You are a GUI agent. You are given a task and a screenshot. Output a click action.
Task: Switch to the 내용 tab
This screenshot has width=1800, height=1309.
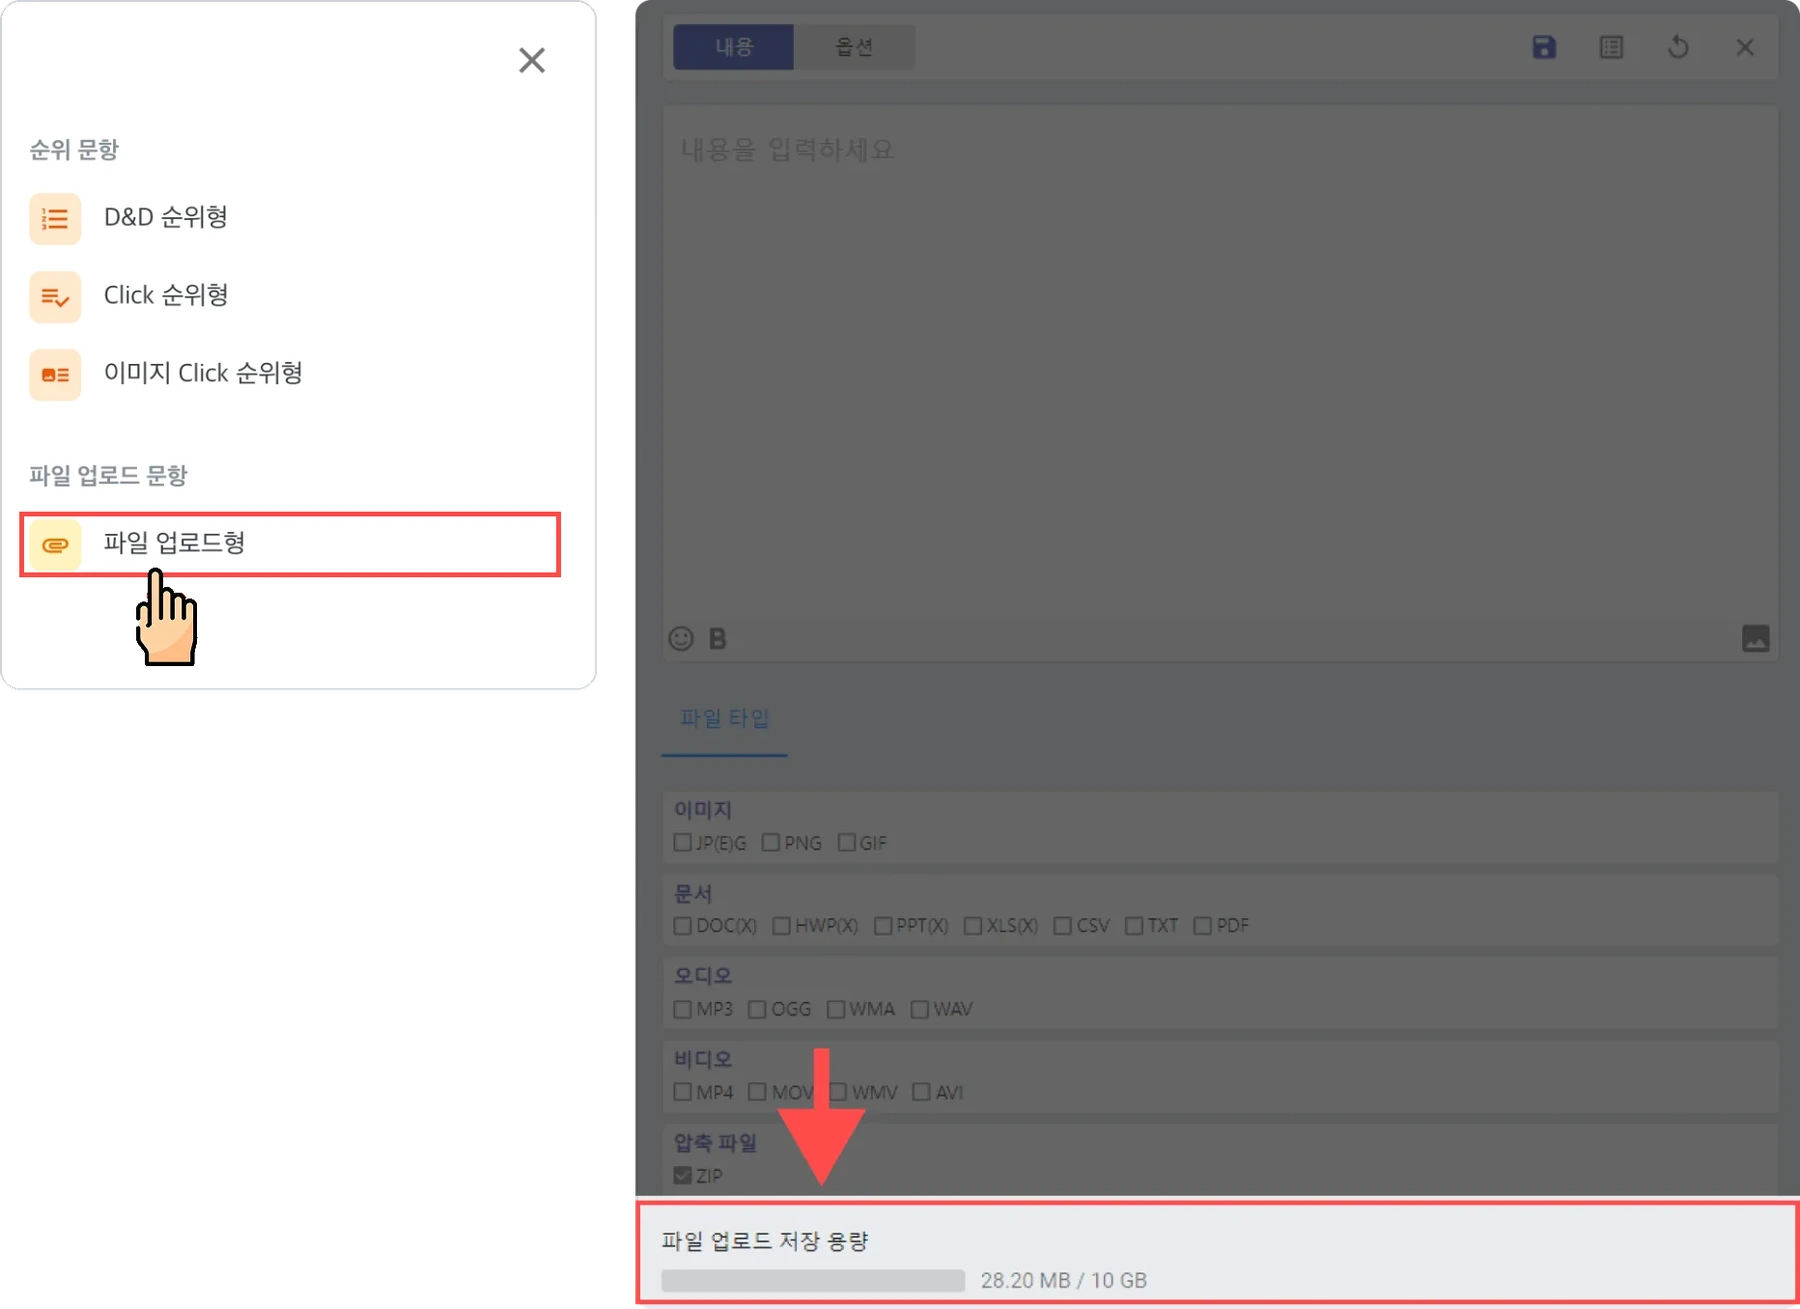coord(733,47)
